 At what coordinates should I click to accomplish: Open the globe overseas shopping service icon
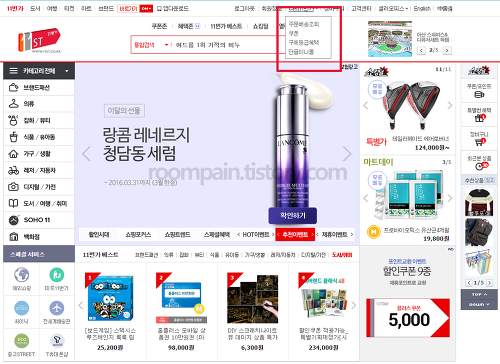[x=21, y=275]
